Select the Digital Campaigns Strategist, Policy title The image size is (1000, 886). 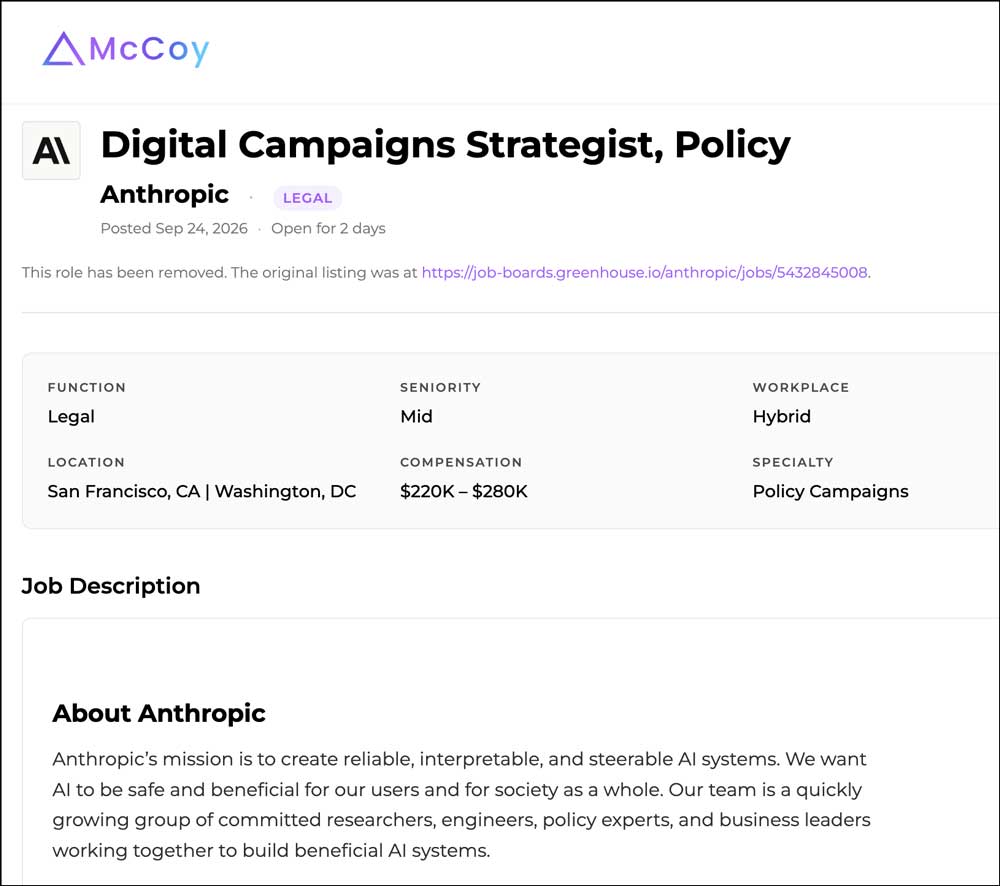[x=445, y=145]
